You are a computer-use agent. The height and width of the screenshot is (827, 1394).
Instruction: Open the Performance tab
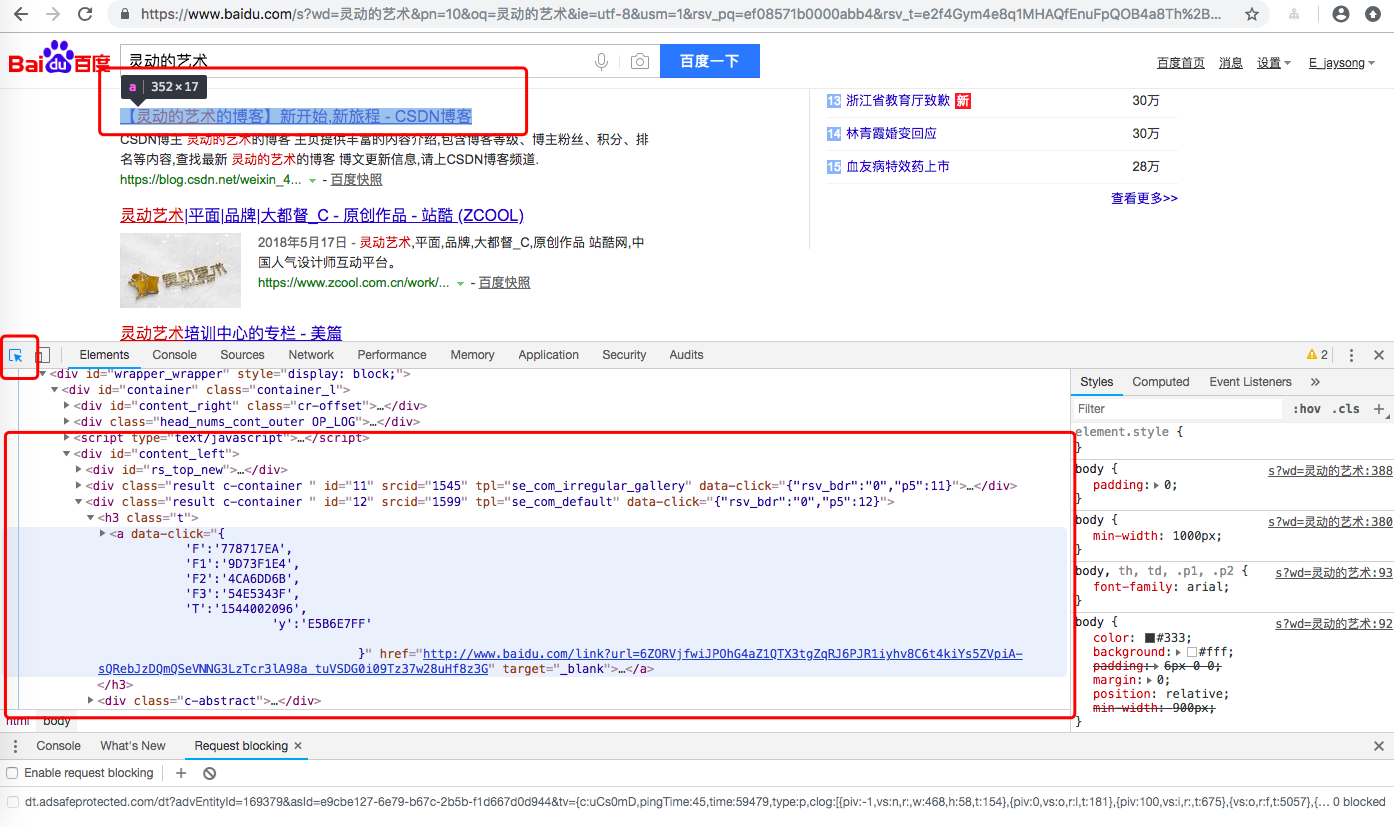tap(392, 355)
